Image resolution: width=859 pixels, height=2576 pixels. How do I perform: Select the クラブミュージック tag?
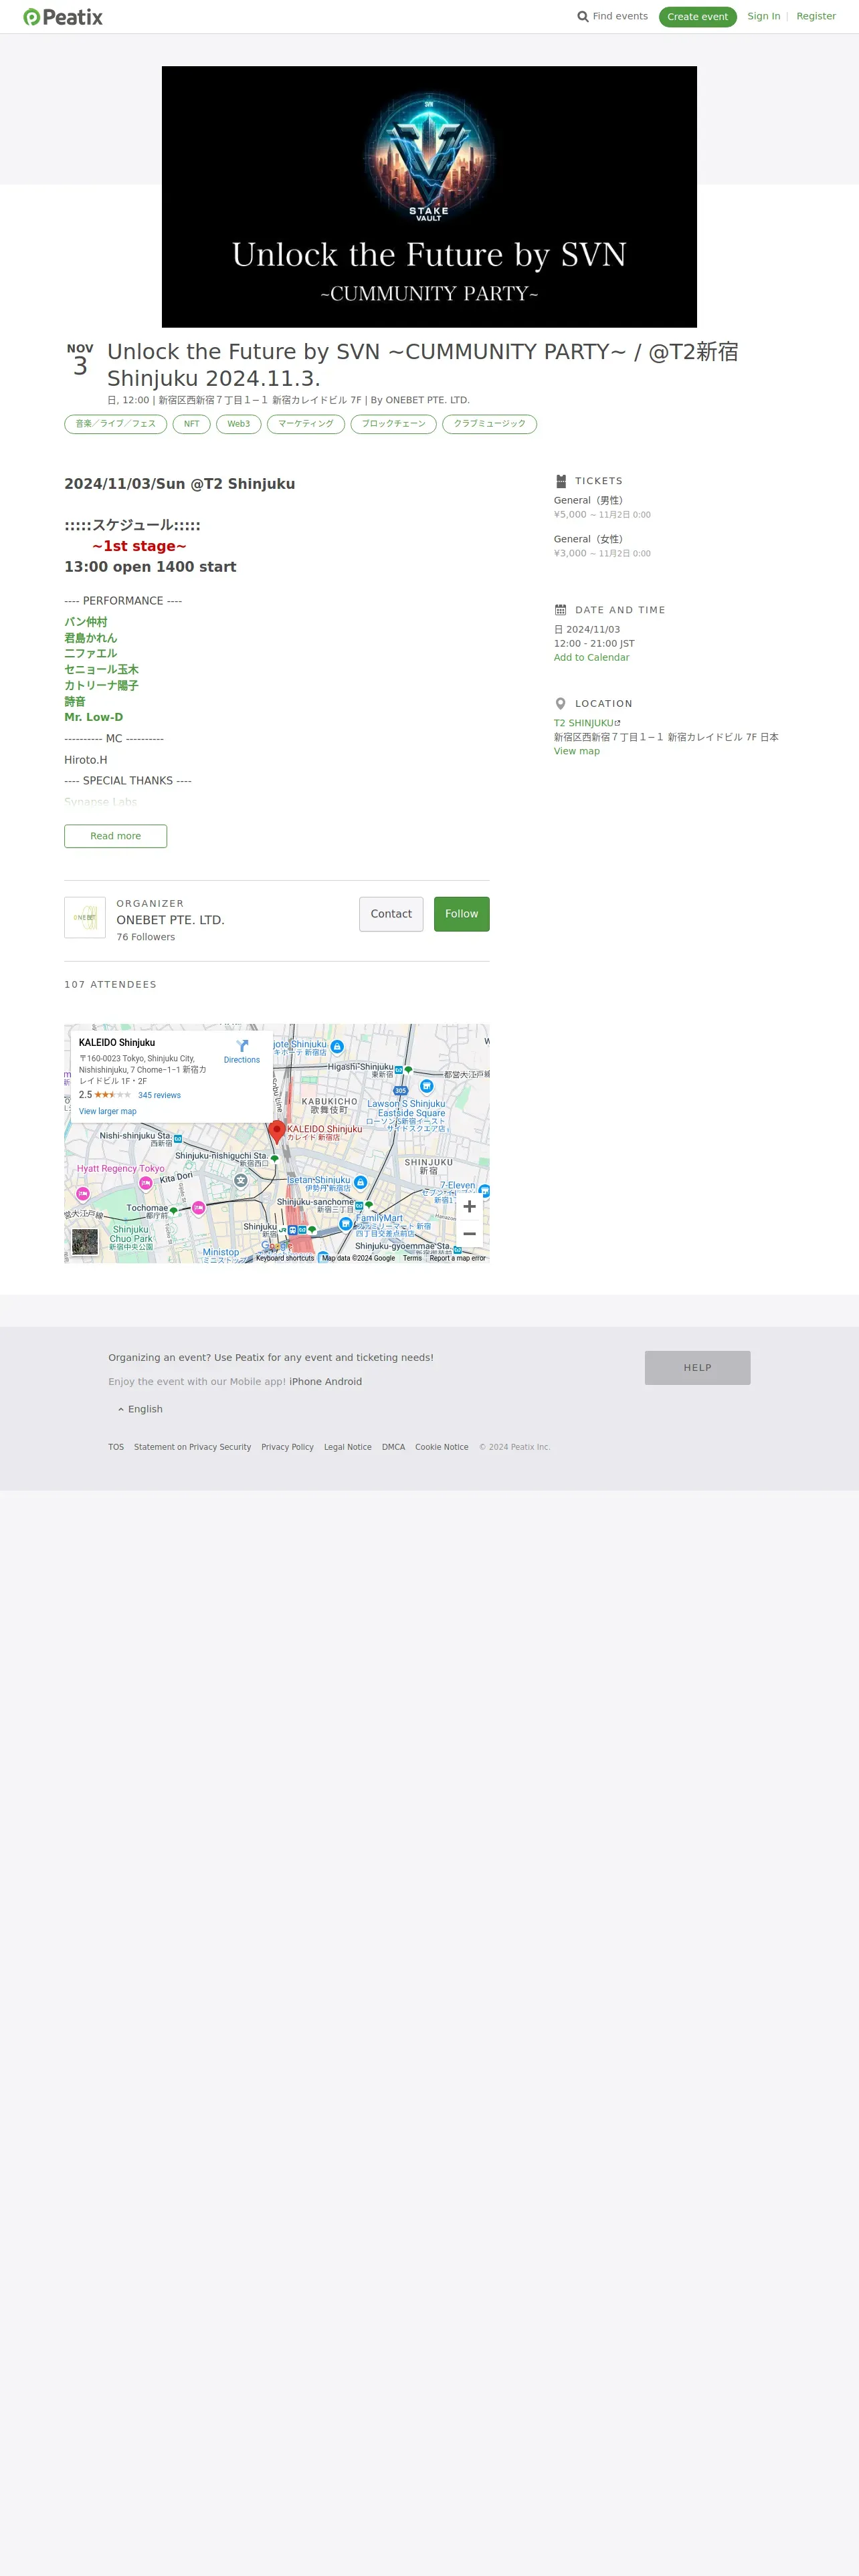pos(490,424)
